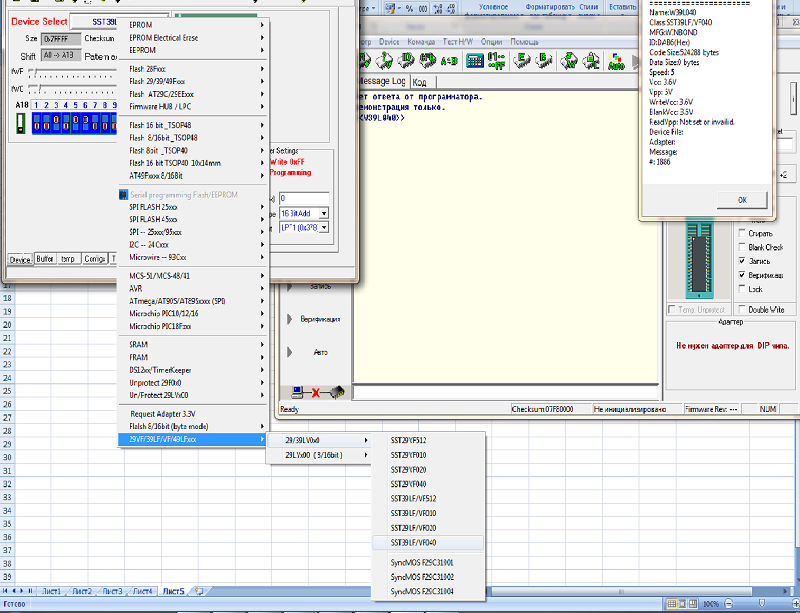The image size is (800, 613).
Task: Click the Авто side button
Action: click(320, 352)
